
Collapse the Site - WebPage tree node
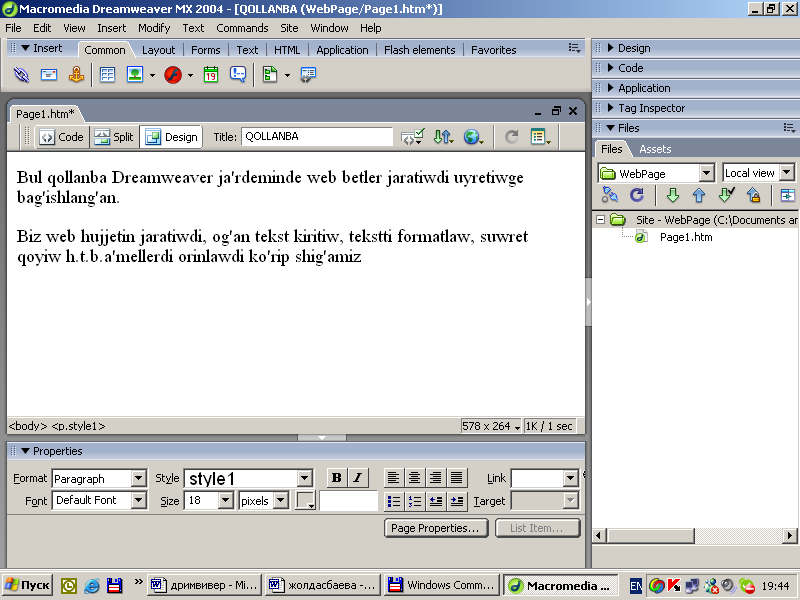point(601,220)
